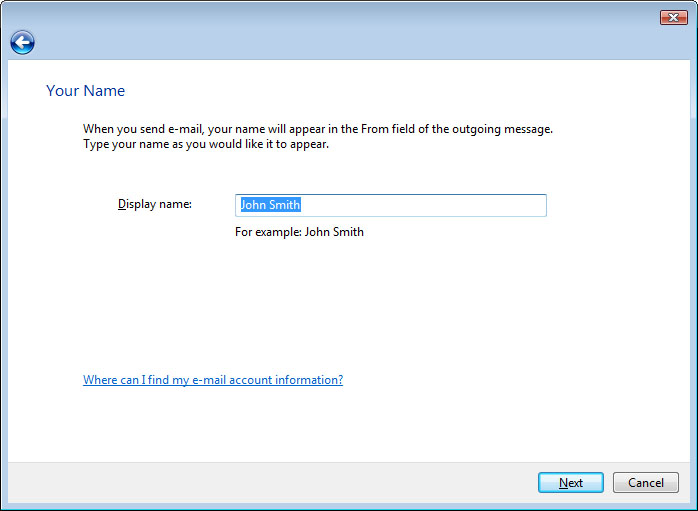Click the highlighted John Smith text
This screenshot has width=698, height=511.
coord(270,205)
